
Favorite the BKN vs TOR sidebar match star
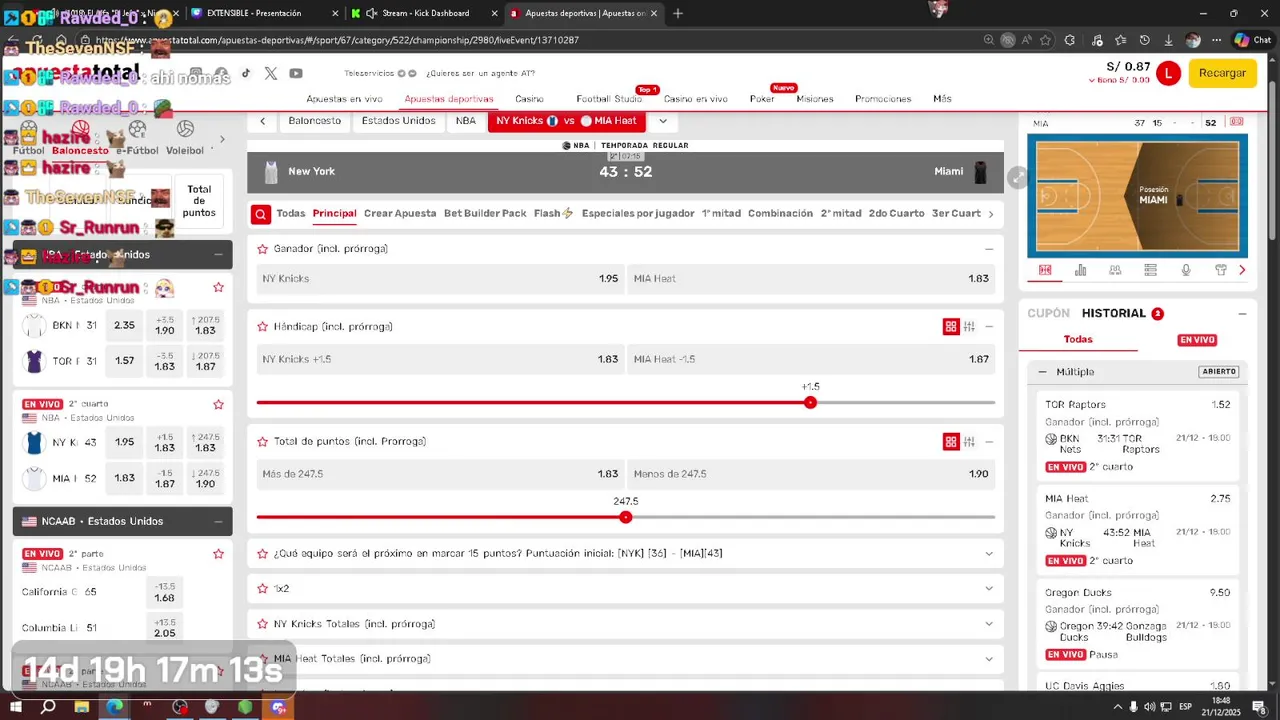tap(218, 288)
